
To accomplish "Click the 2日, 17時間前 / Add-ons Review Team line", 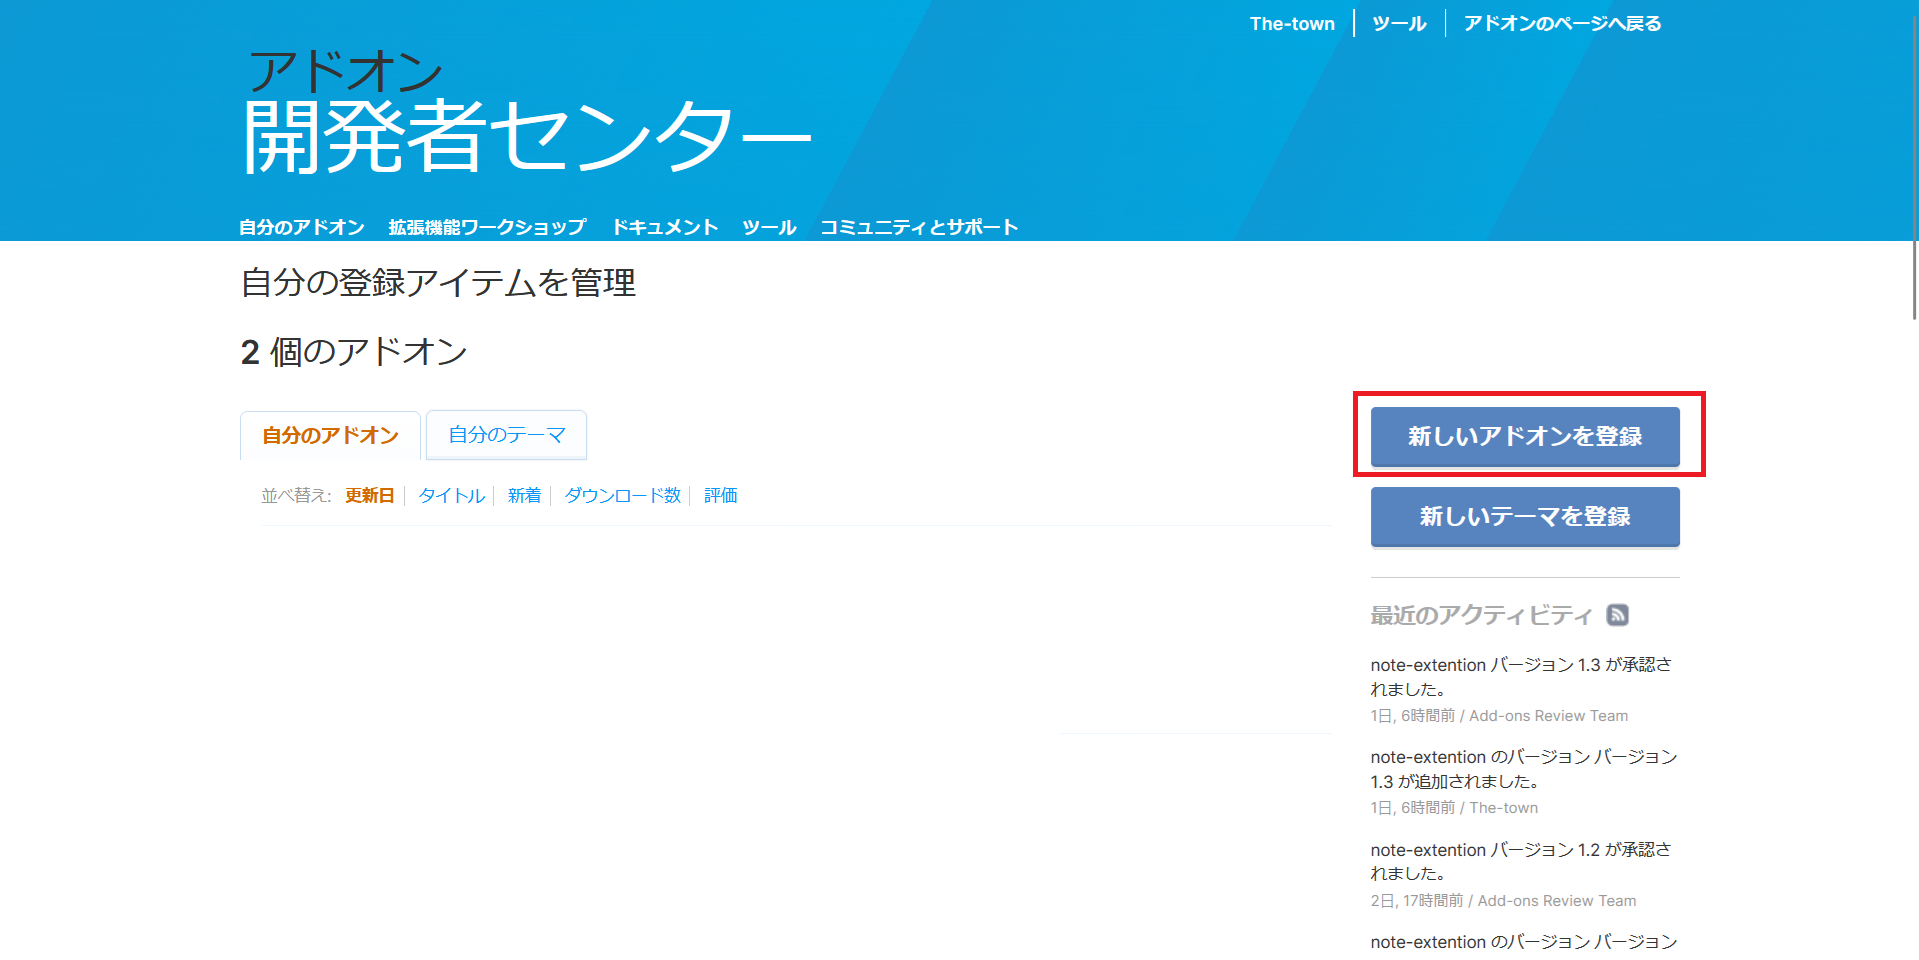I will tap(1503, 901).
